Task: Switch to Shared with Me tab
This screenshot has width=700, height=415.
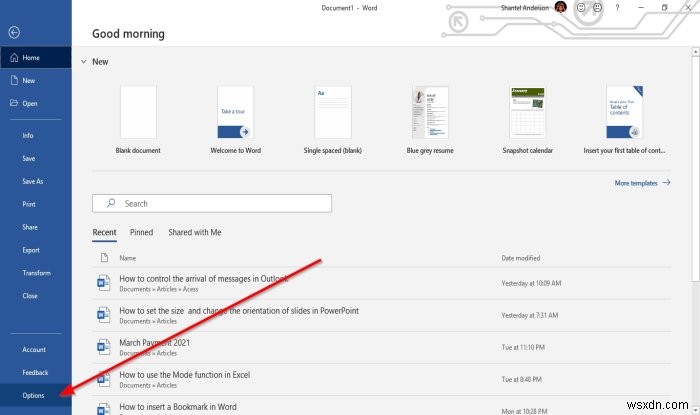Action: click(x=195, y=232)
